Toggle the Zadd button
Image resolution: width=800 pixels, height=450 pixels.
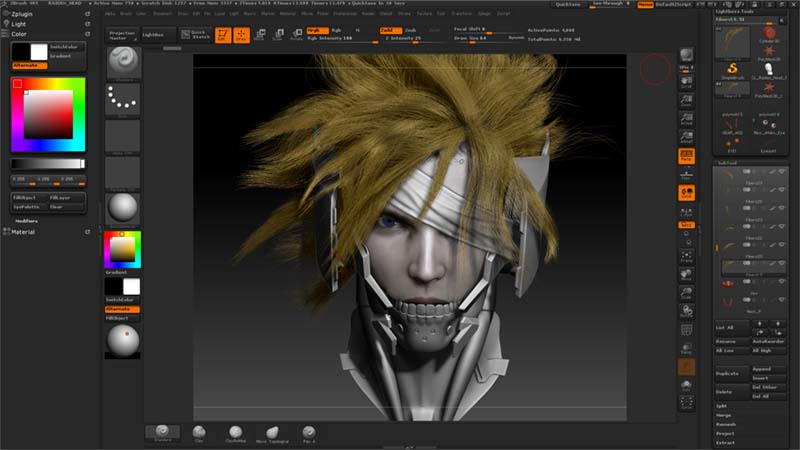coord(390,31)
